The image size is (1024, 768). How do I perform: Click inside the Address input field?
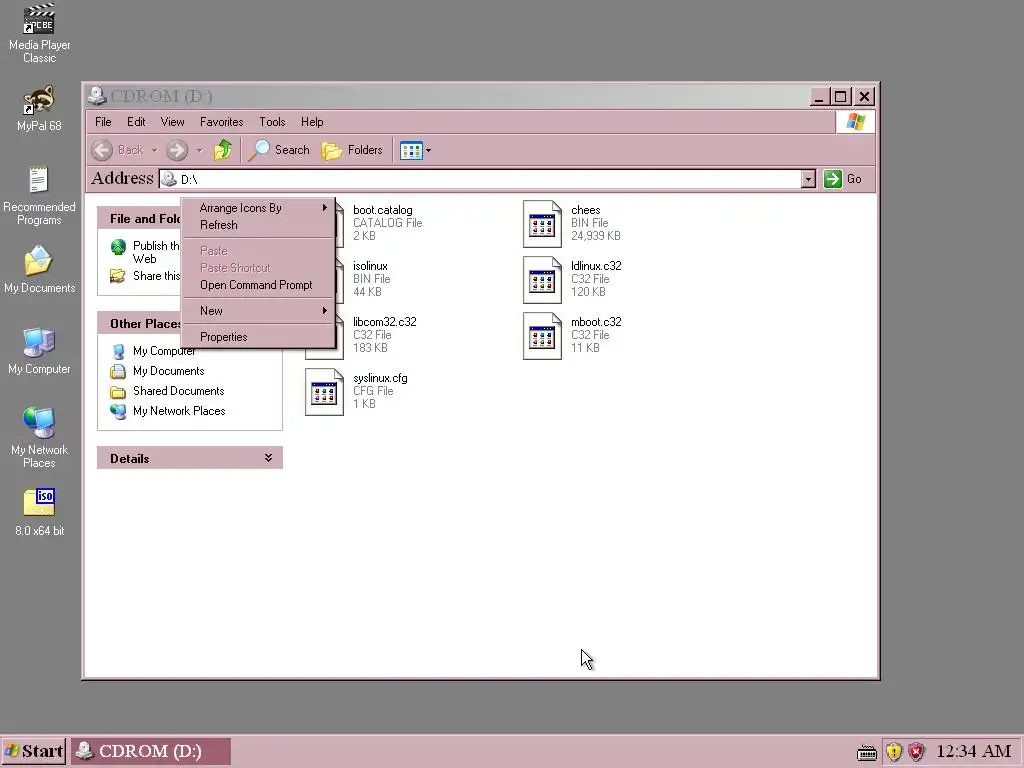tap(480, 179)
